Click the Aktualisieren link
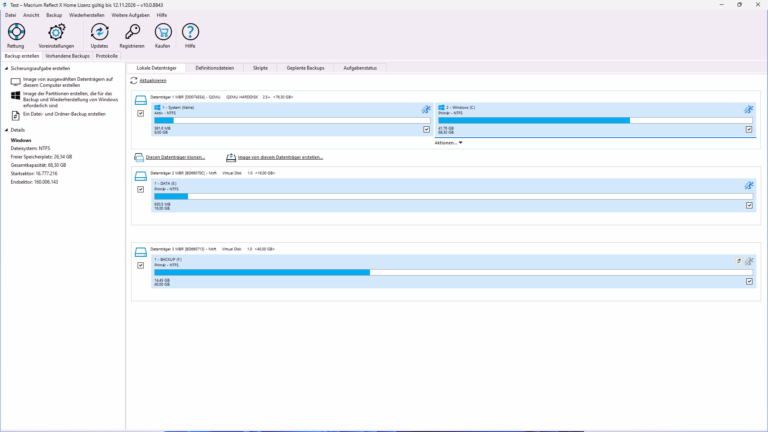Viewport: 768px width, 432px height. tap(153, 80)
